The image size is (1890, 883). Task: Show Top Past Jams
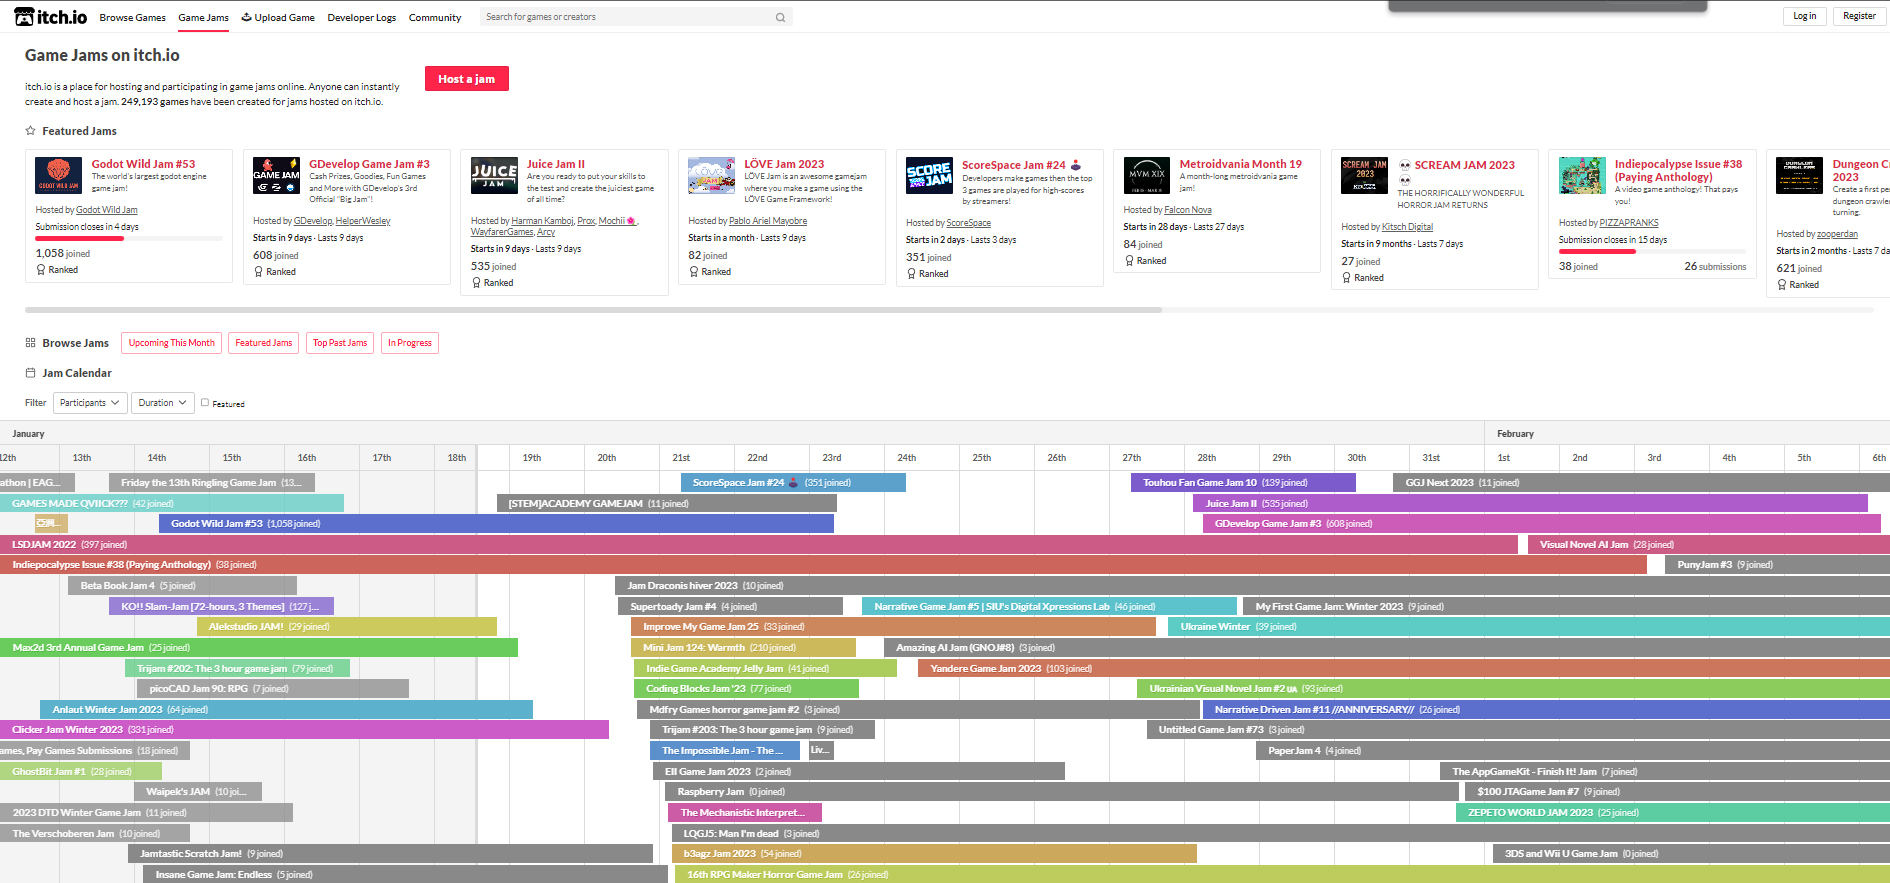coord(340,343)
